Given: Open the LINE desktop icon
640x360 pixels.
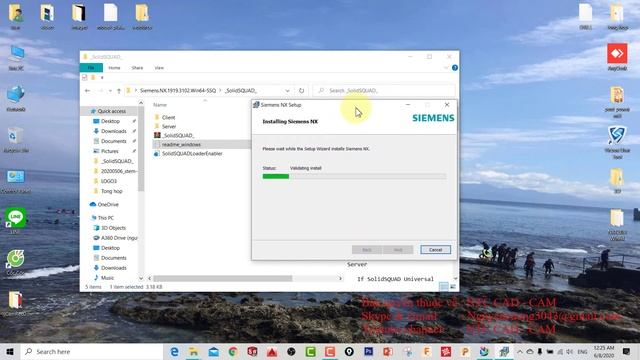Looking at the screenshot, I should click(x=16, y=221).
